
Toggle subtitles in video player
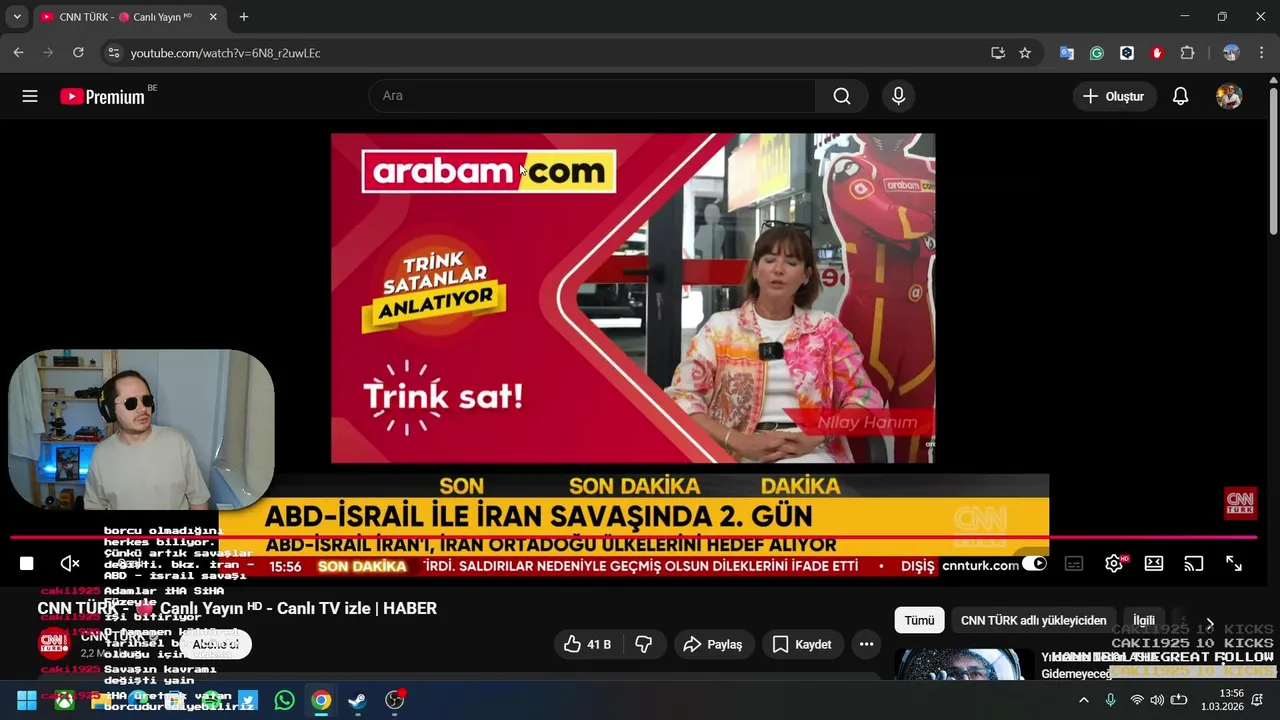[x=1074, y=564]
